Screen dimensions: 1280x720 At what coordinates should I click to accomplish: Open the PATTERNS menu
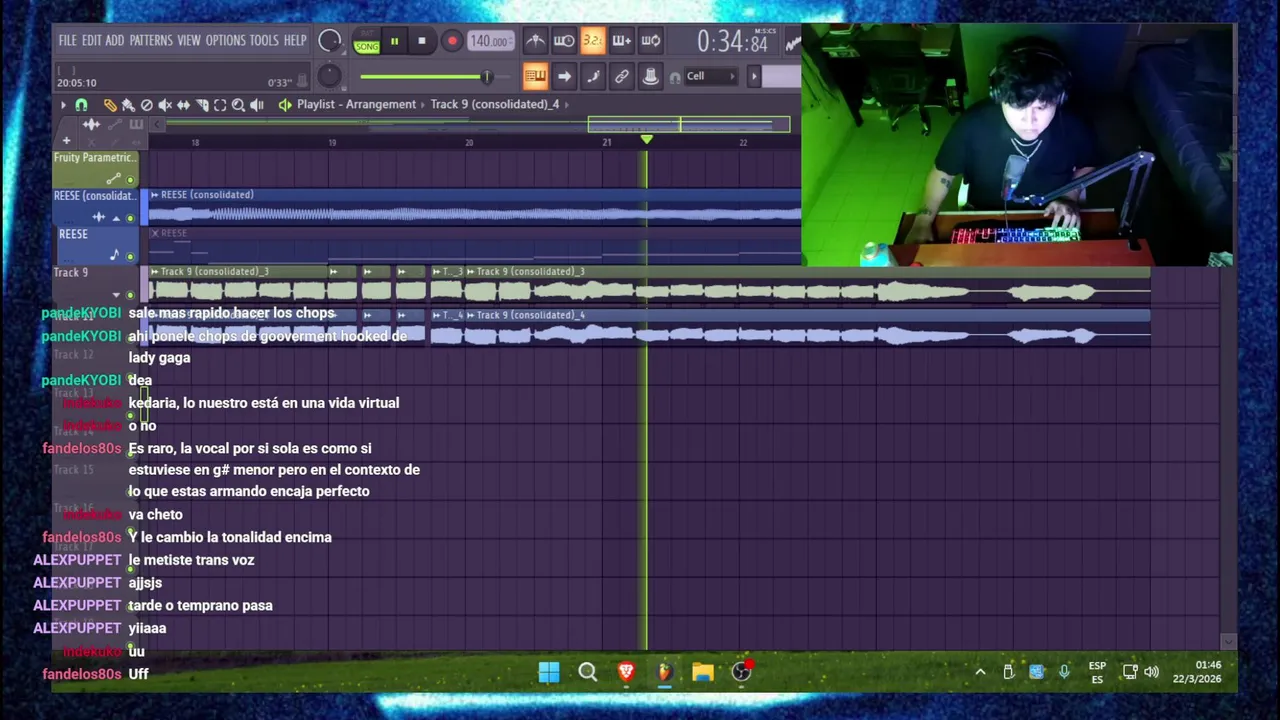pyautogui.click(x=151, y=41)
